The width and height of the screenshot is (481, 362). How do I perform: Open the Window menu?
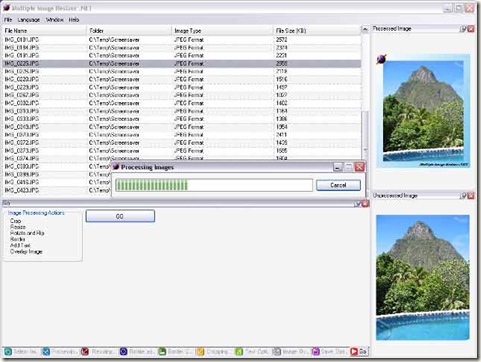(54, 20)
